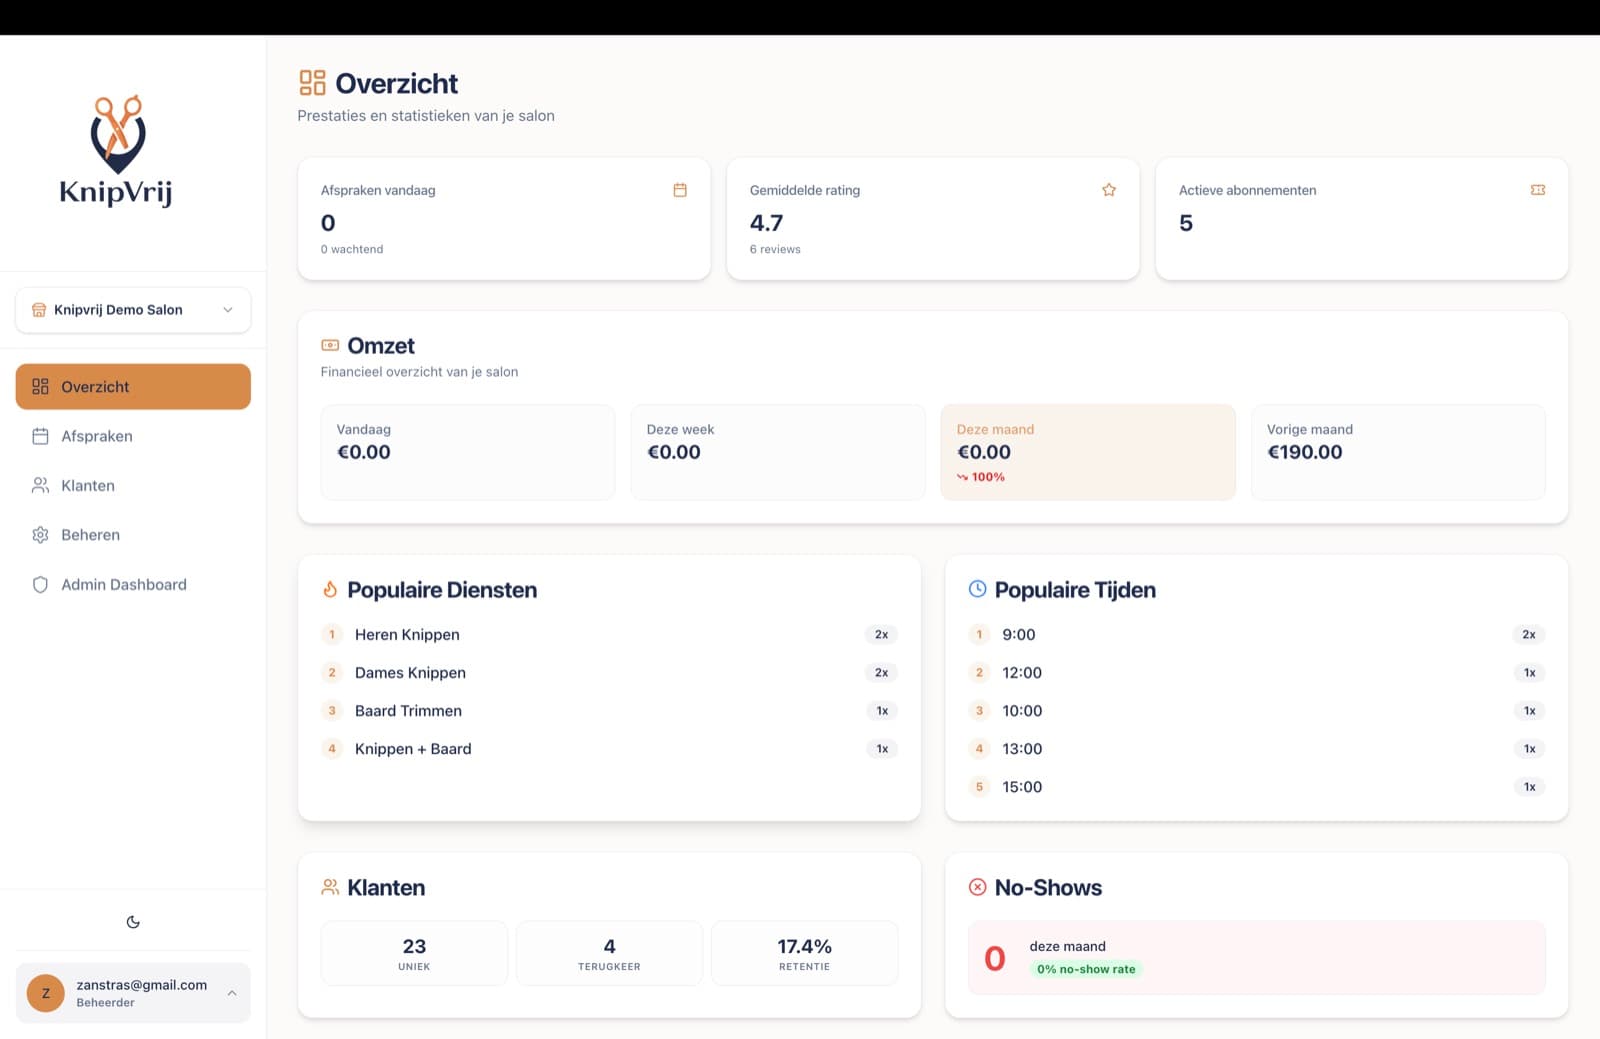The image size is (1600, 1039).
Task: Click the 23 Uniek clients tile
Action: [414, 953]
